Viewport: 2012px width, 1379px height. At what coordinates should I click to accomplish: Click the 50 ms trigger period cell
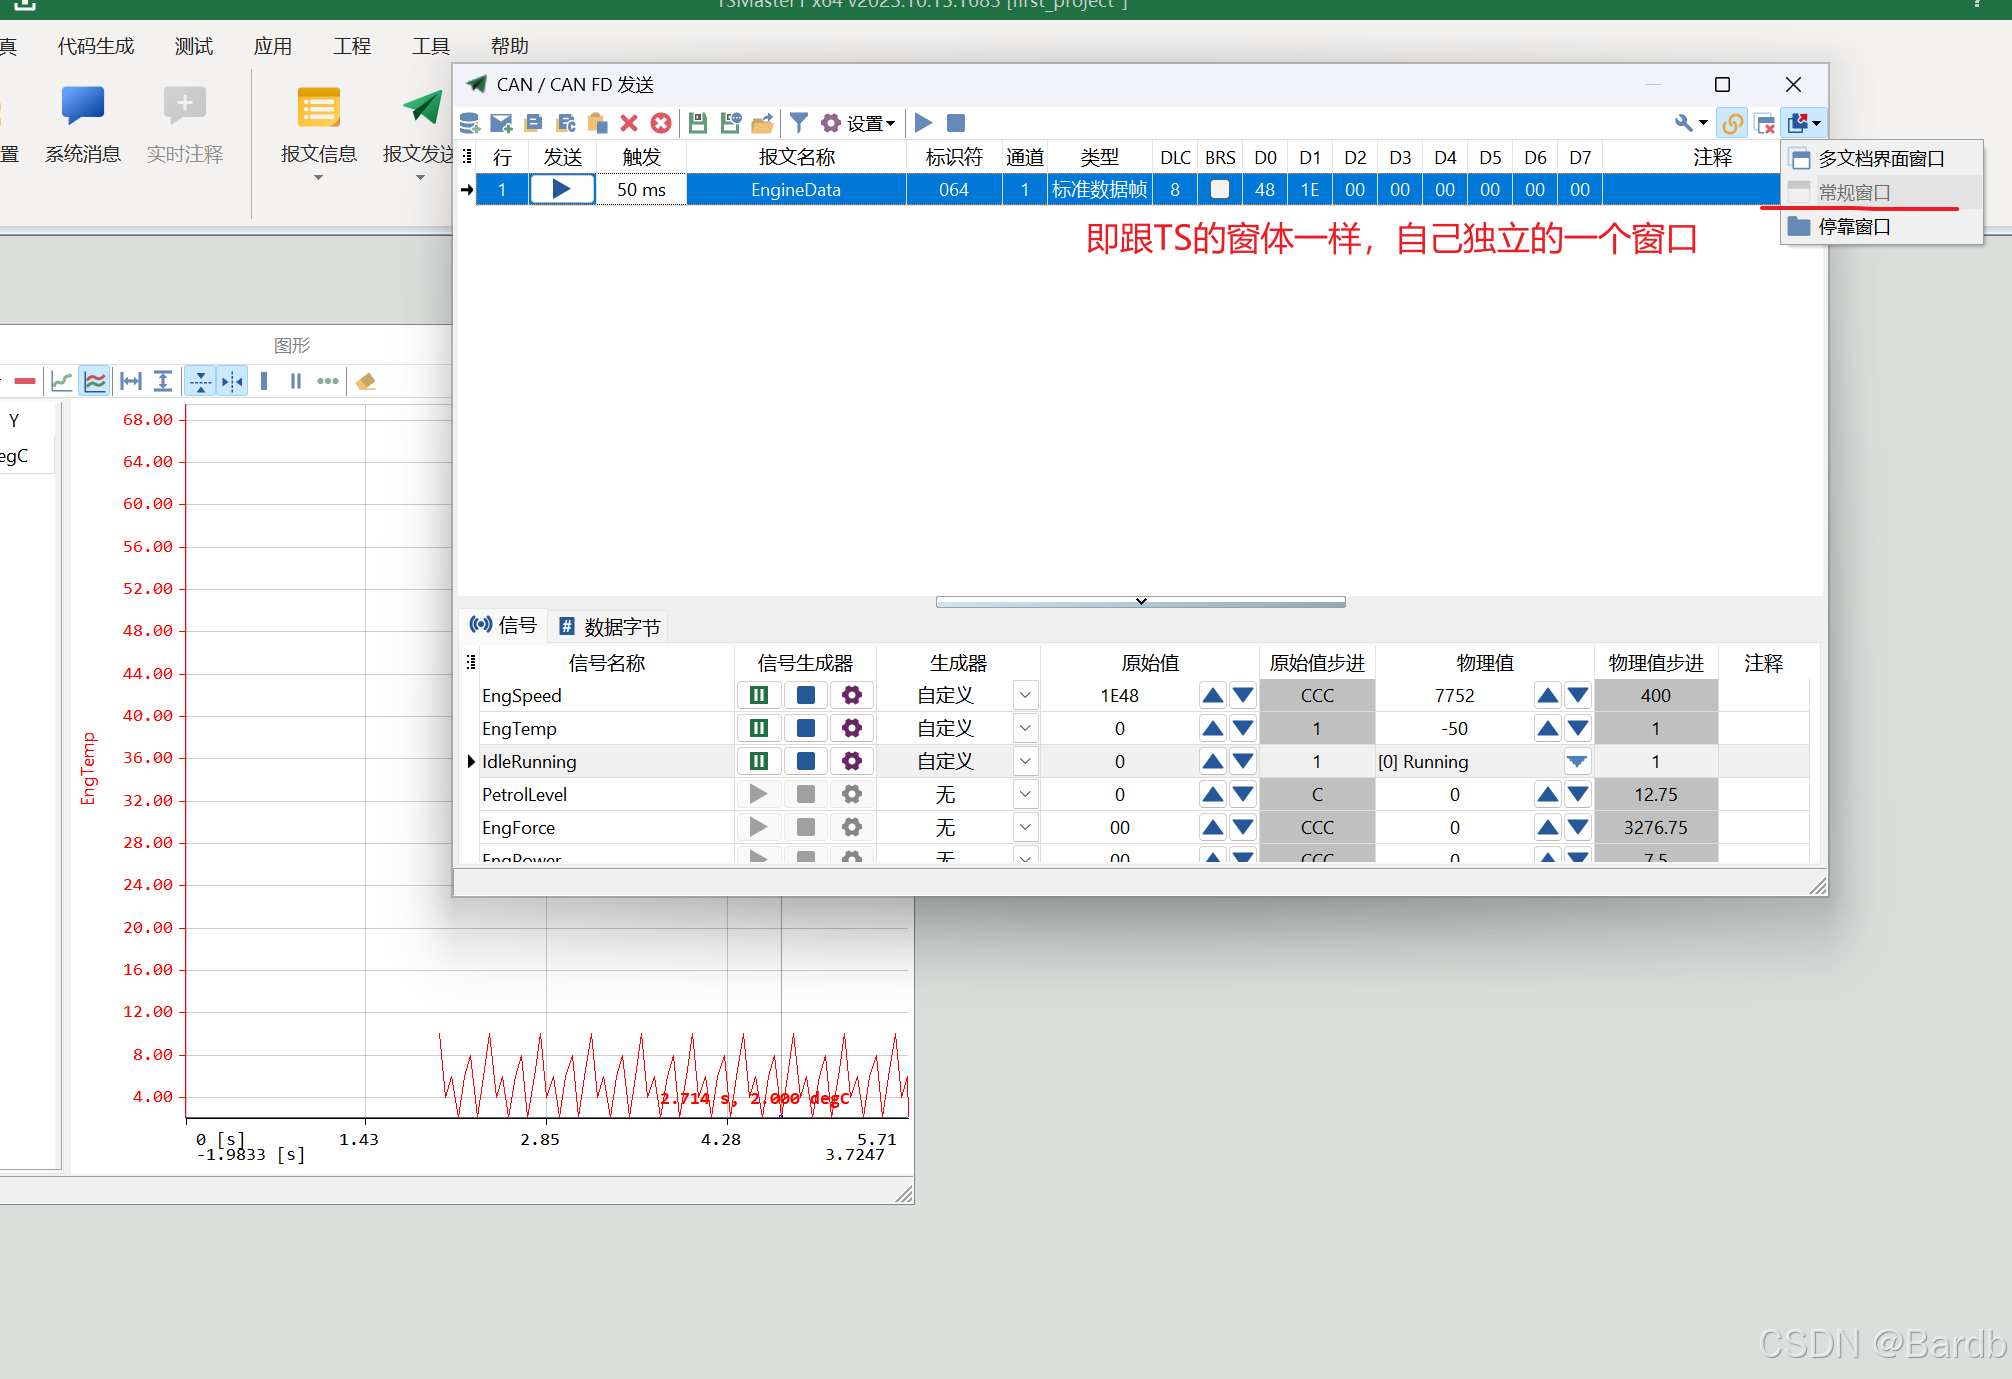coord(641,189)
